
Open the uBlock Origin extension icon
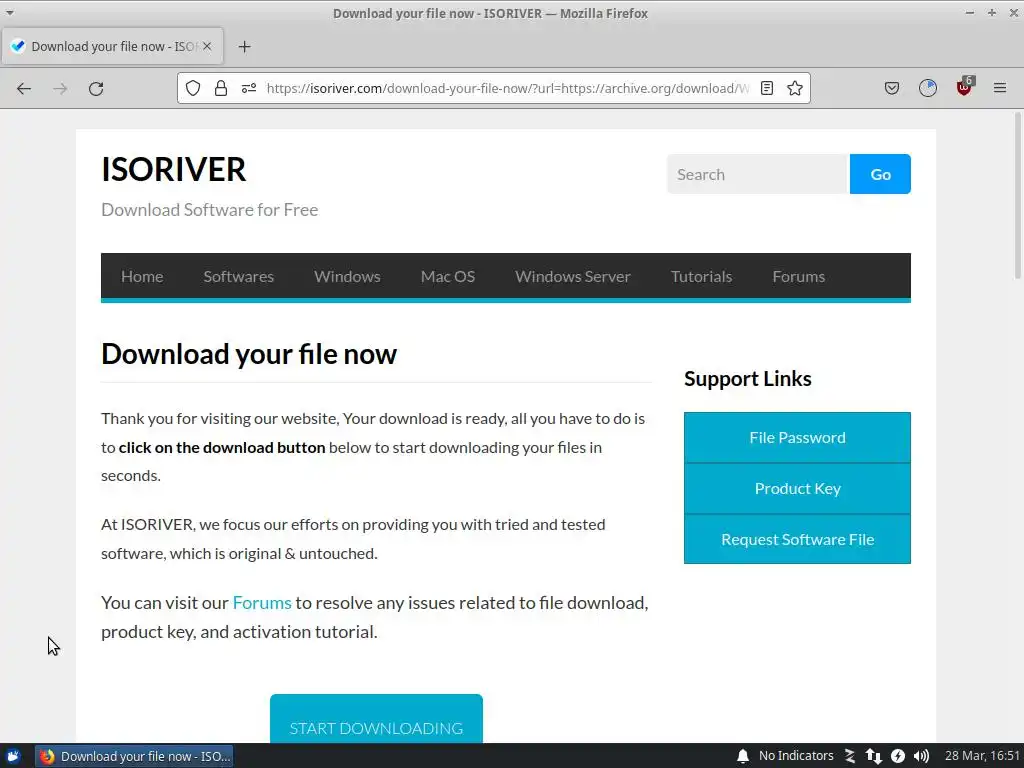coord(965,87)
